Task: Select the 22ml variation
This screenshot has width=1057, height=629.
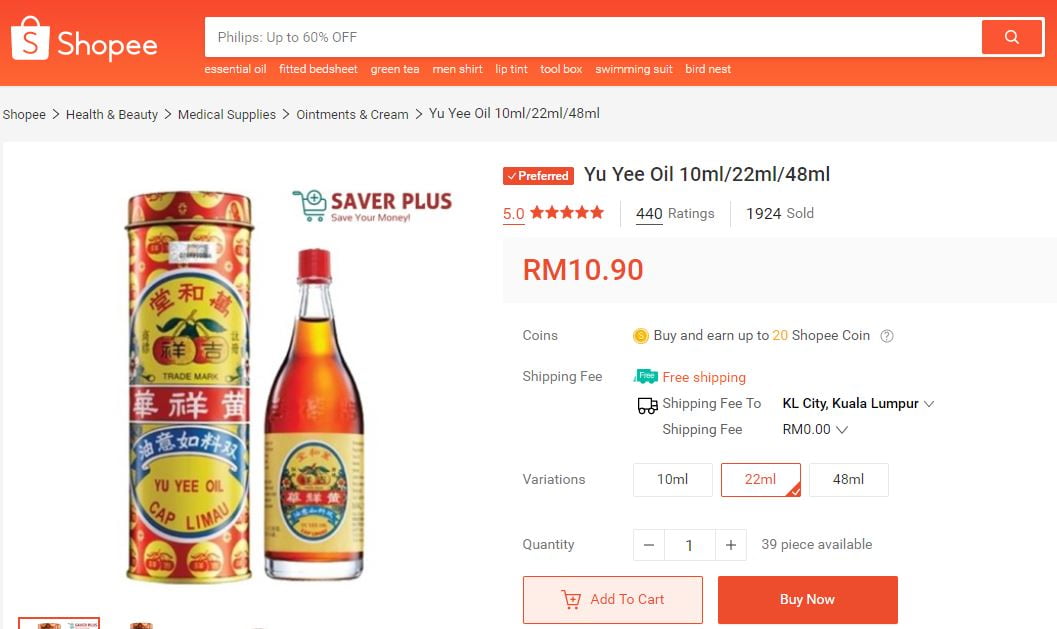Action: 760,480
